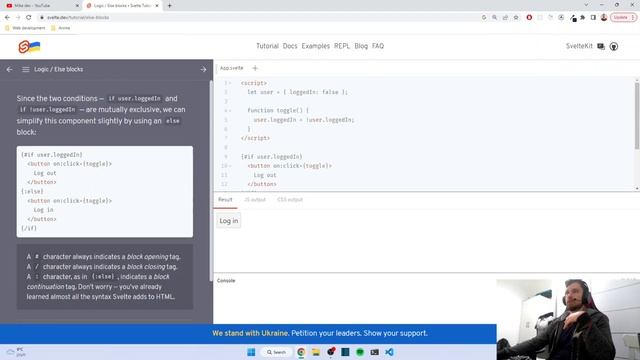This screenshot has height=360, width=640.
Task: Click the red Opera-style extension icon
Action: pyautogui.click(x=529, y=18)
